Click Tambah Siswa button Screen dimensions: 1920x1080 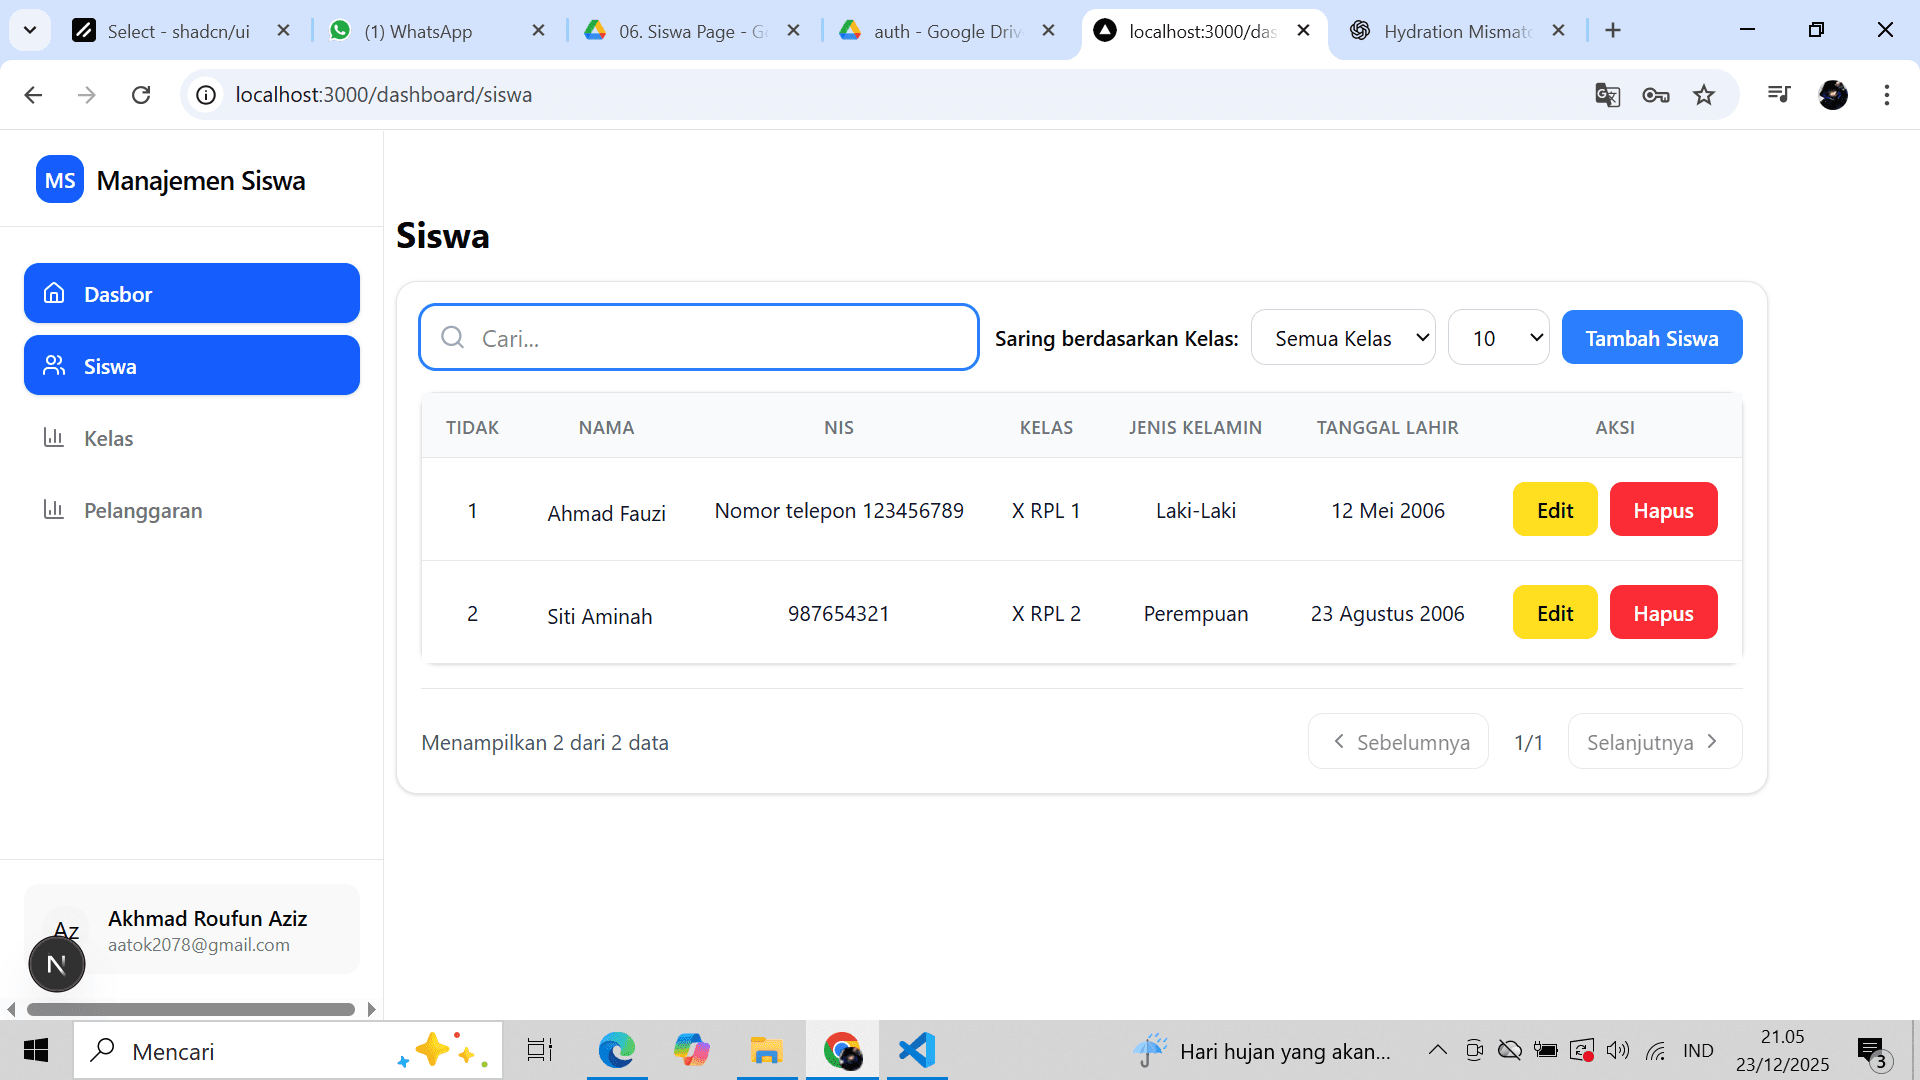point(1652,338)
